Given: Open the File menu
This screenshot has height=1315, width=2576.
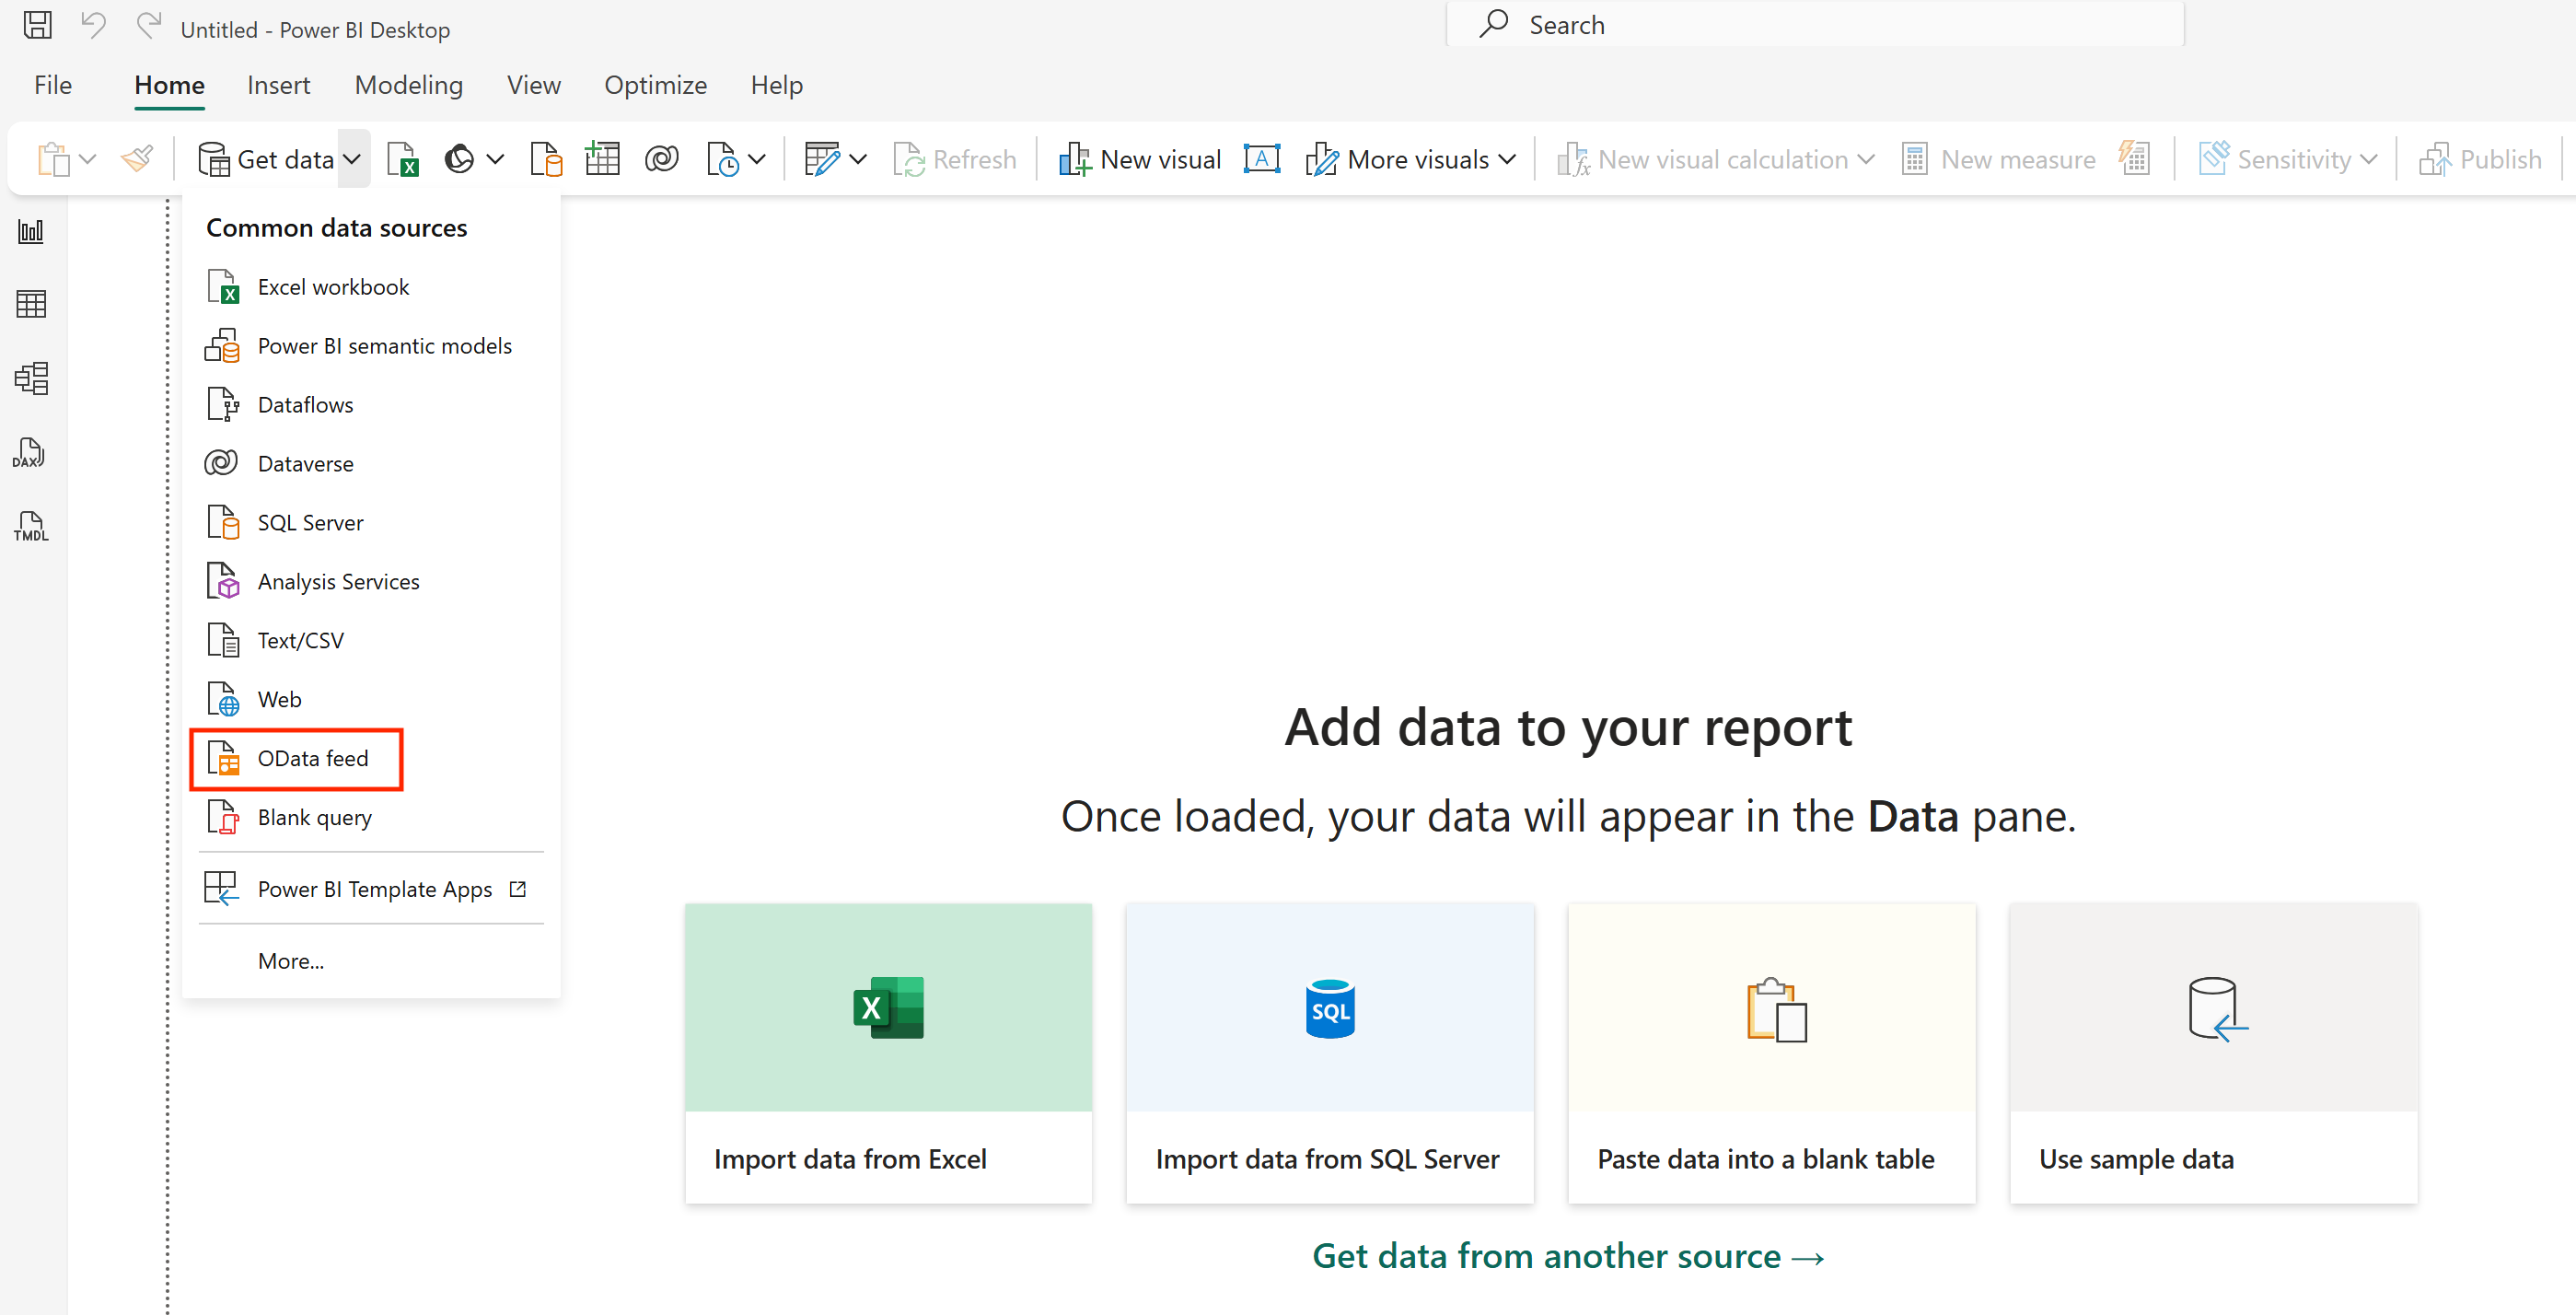Looking at the screenshot, I should click(53, 85).
